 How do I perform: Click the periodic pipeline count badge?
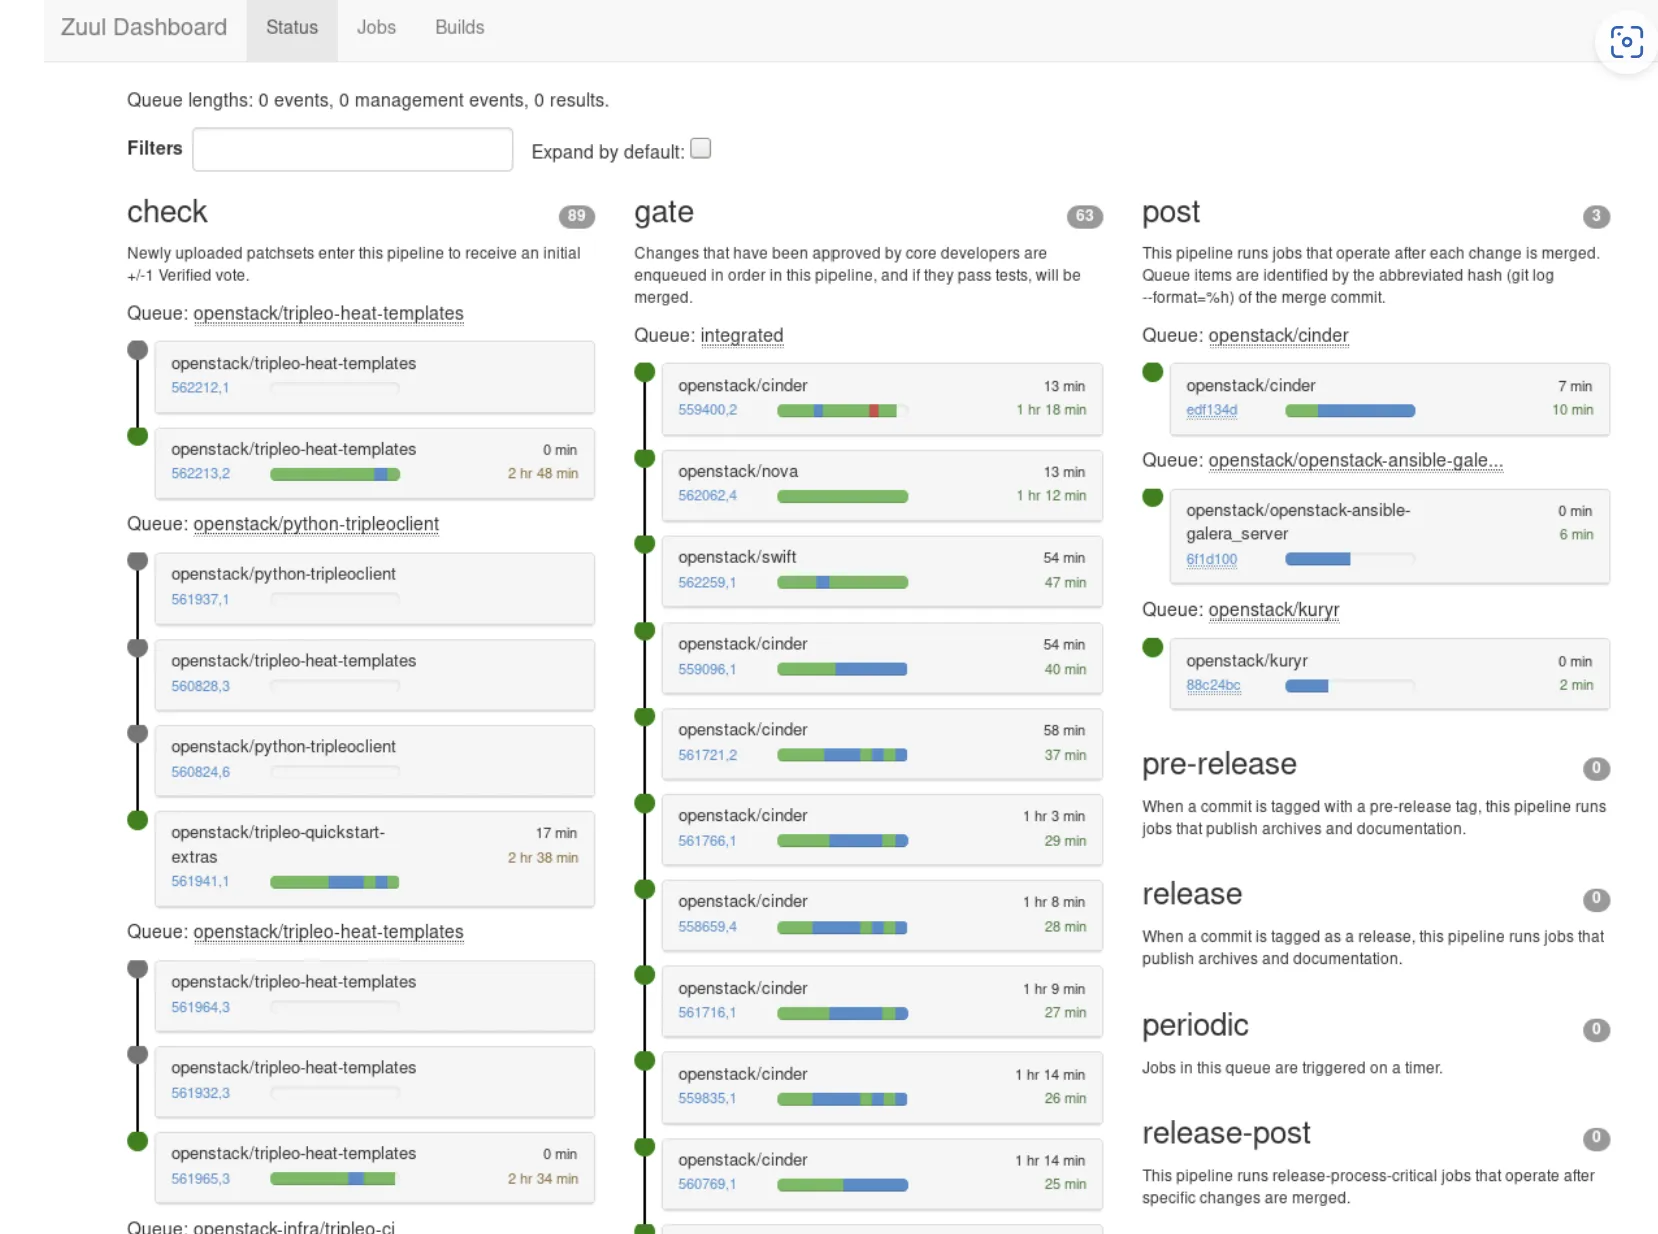click(x=1596, y=1029)
